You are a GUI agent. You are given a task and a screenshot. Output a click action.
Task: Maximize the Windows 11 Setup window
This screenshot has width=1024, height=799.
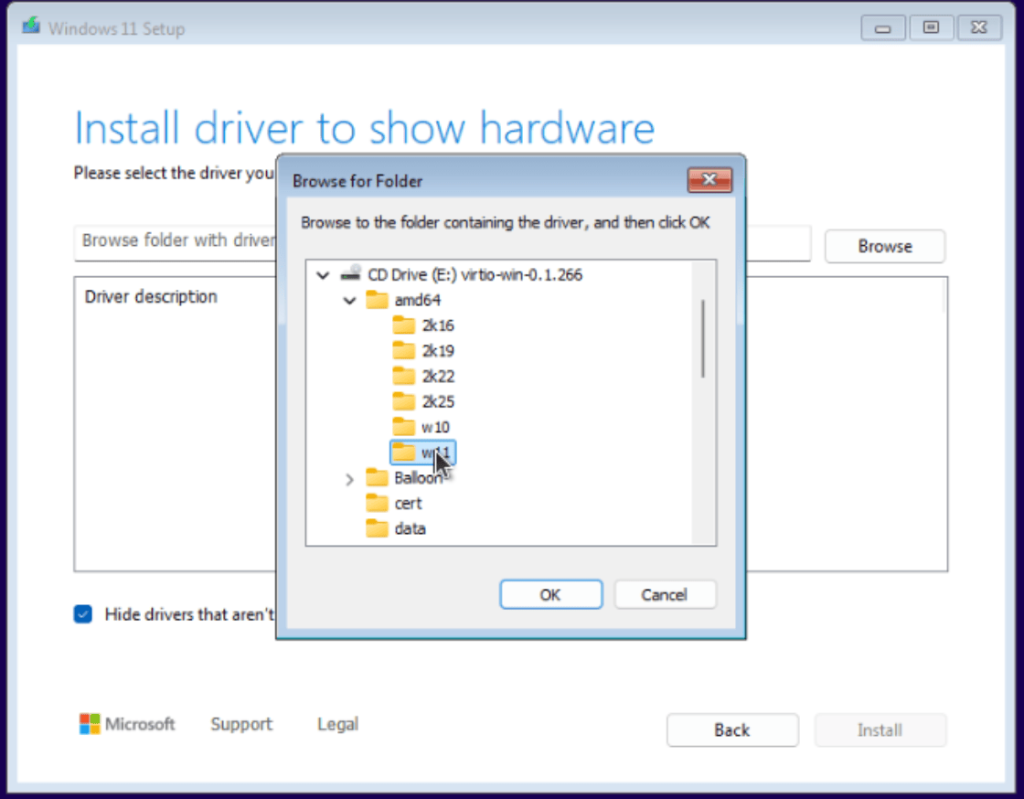pos(931,27)
